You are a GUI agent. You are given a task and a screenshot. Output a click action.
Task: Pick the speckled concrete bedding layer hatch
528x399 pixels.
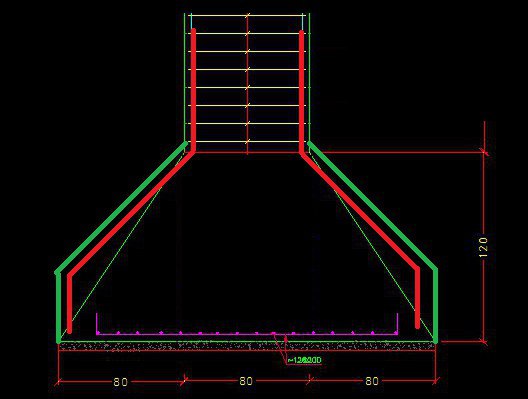[247, 346]
